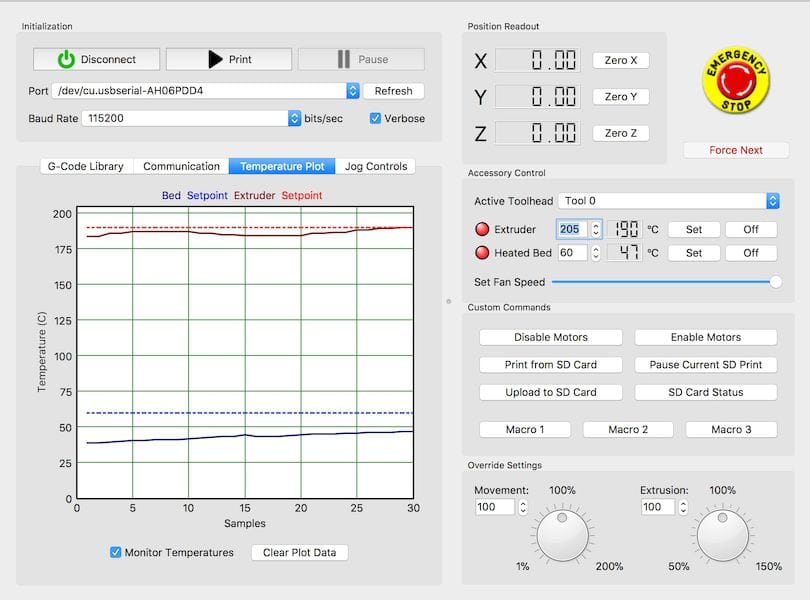Uncheck Monitor Temperatures
The width and height of the screenshot is (810, 600).
115,552
